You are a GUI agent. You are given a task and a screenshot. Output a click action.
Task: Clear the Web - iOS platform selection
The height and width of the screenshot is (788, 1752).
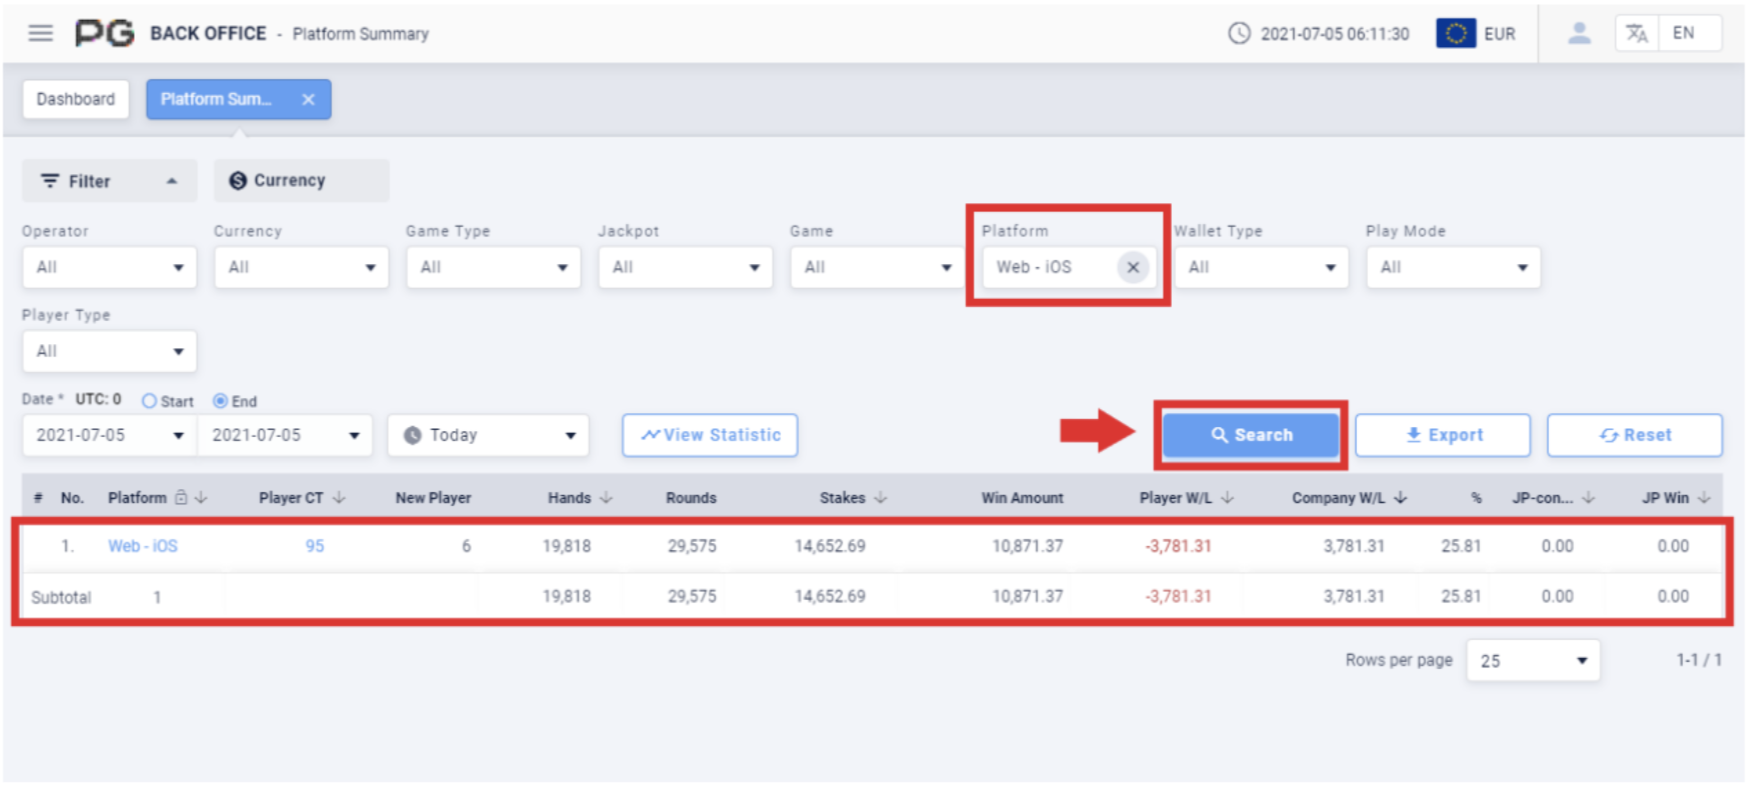point(1133,267)
